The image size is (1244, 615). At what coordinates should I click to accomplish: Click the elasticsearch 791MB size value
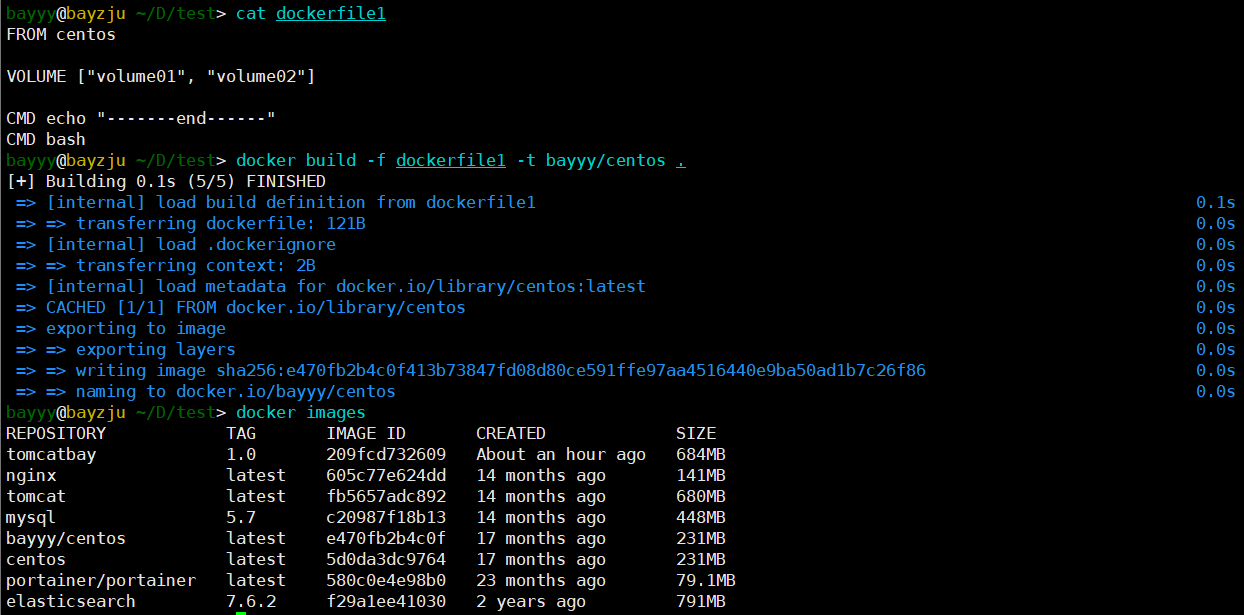pyautogui.click(x=701, y=601)
